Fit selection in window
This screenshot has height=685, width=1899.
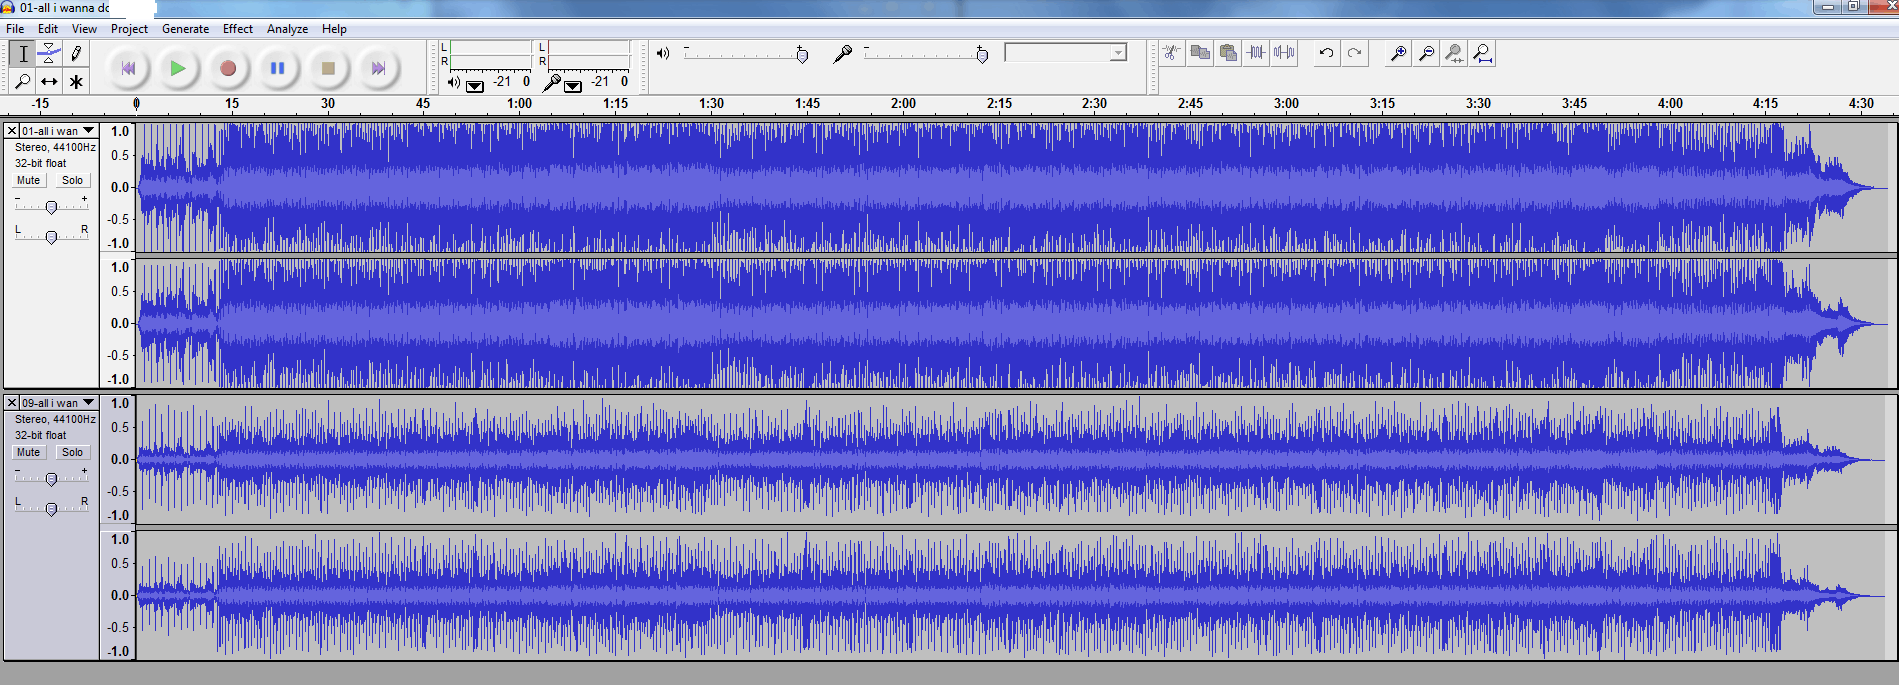coord(1455,53)
